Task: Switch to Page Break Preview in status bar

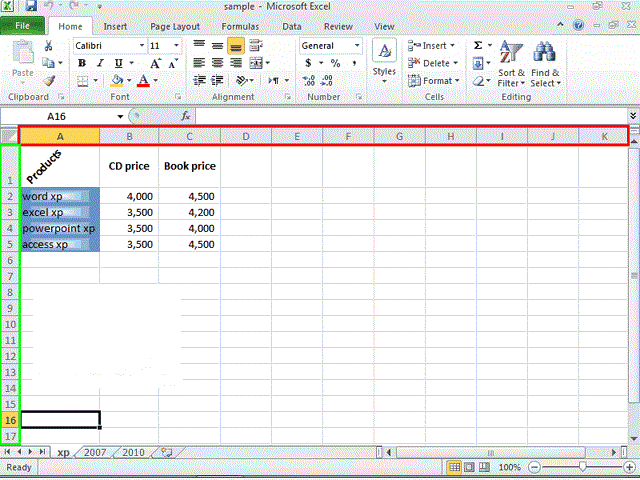Action: coord(484,467)
